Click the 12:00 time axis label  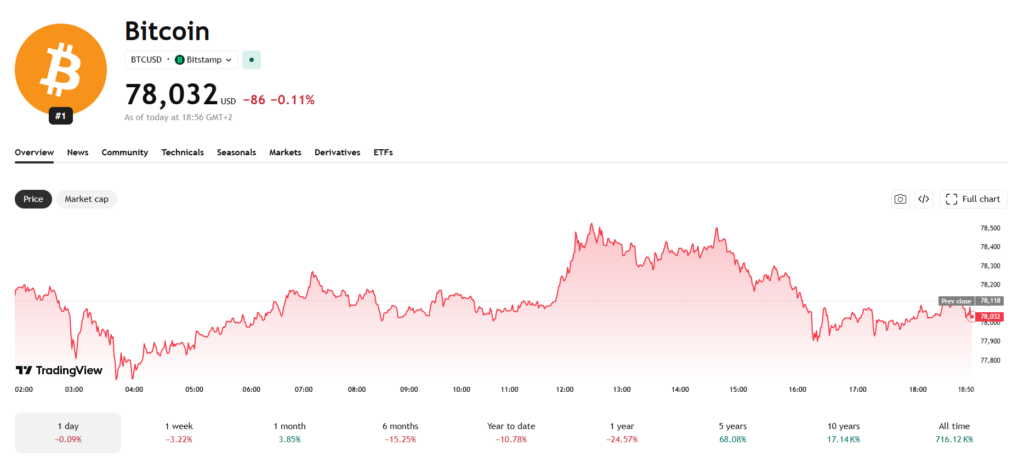click(565, 389)
